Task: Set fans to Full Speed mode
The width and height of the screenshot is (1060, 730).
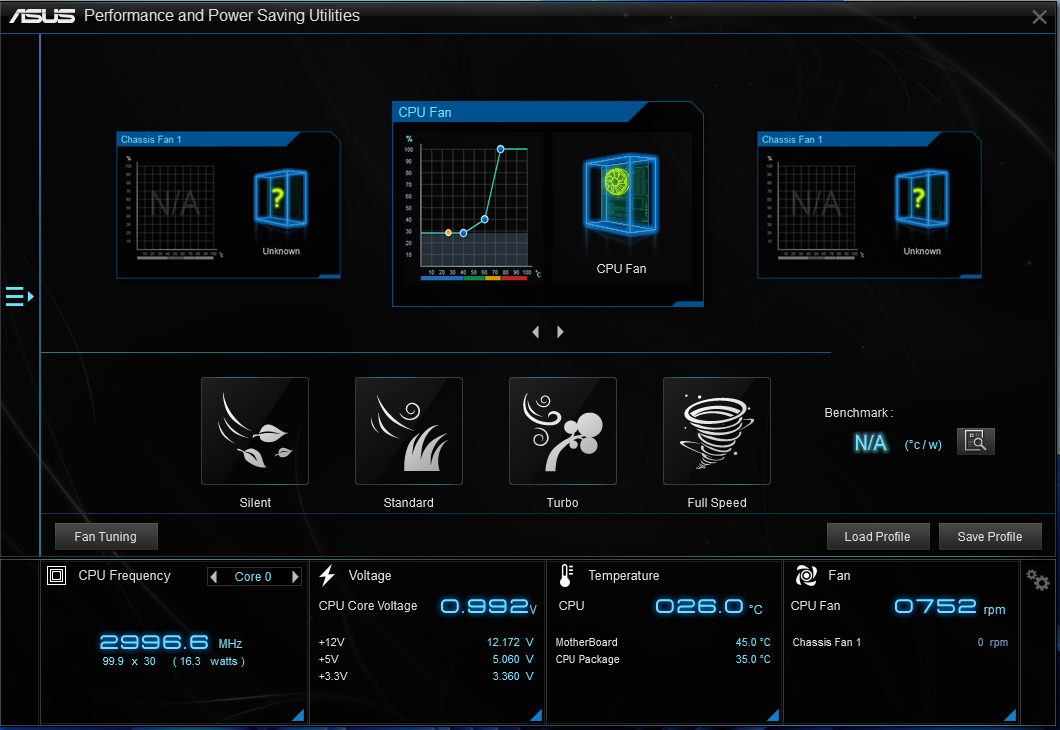Action: click(717, 431)
